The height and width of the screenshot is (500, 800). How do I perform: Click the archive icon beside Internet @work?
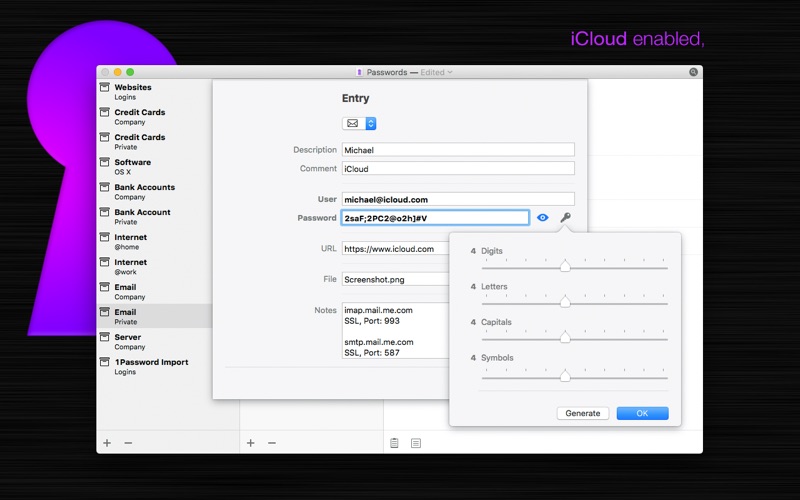pos(104,262)
